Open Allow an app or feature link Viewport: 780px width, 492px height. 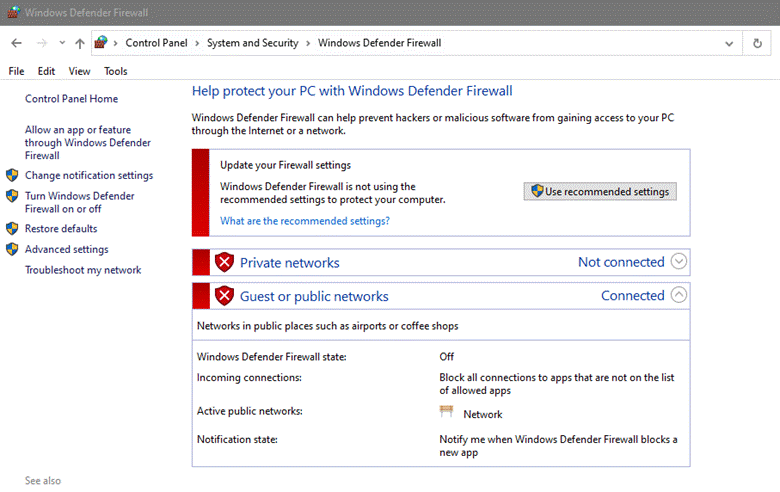88,142
